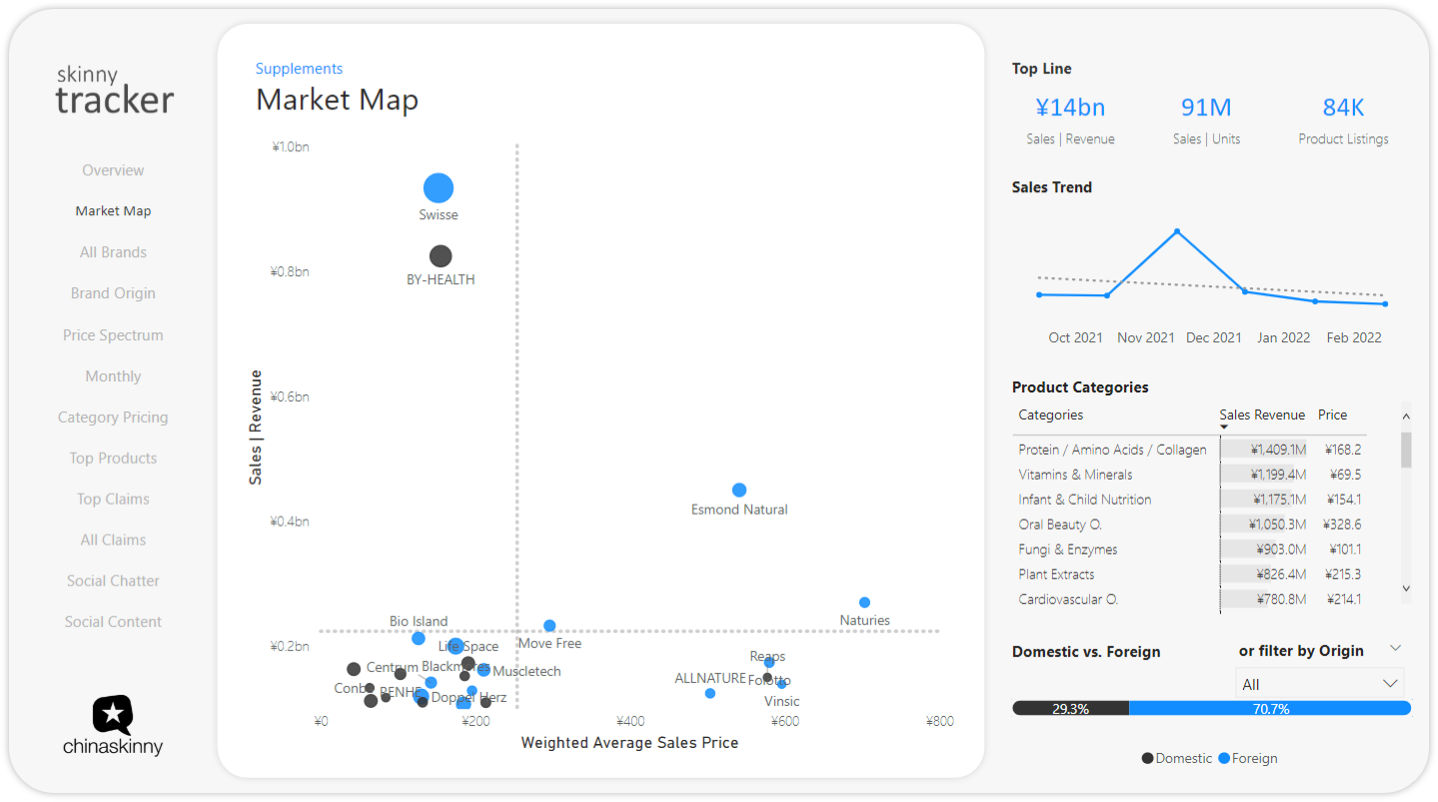Image resolution: width=1438 pixels, height=802 pixels.
Task: Open the origin filter dropdown showing All
Action: pos(1320,684)
